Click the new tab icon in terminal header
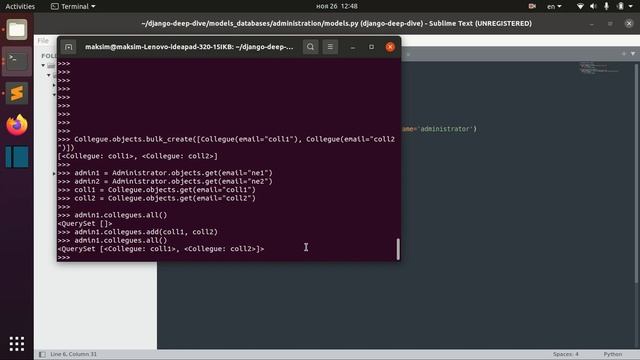This screenshot has width=640, height=360. coord(69,47)
